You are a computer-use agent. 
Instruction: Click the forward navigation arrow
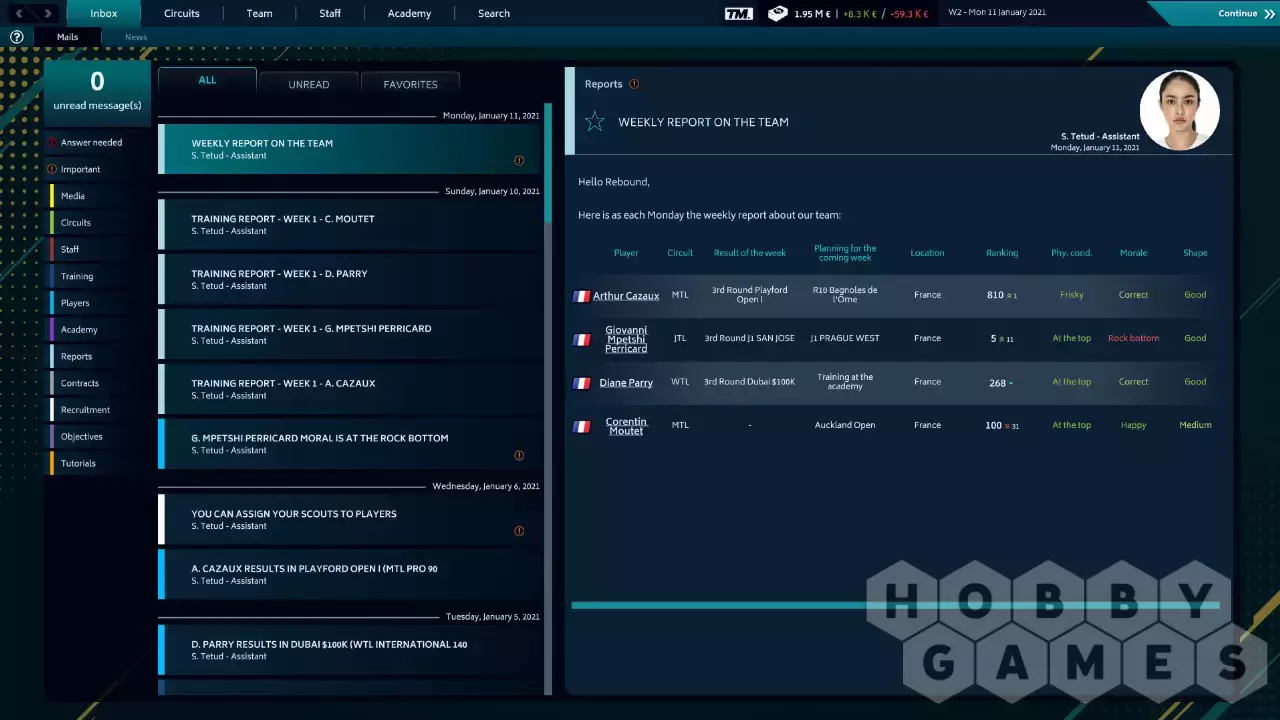[x=47, y=13]
